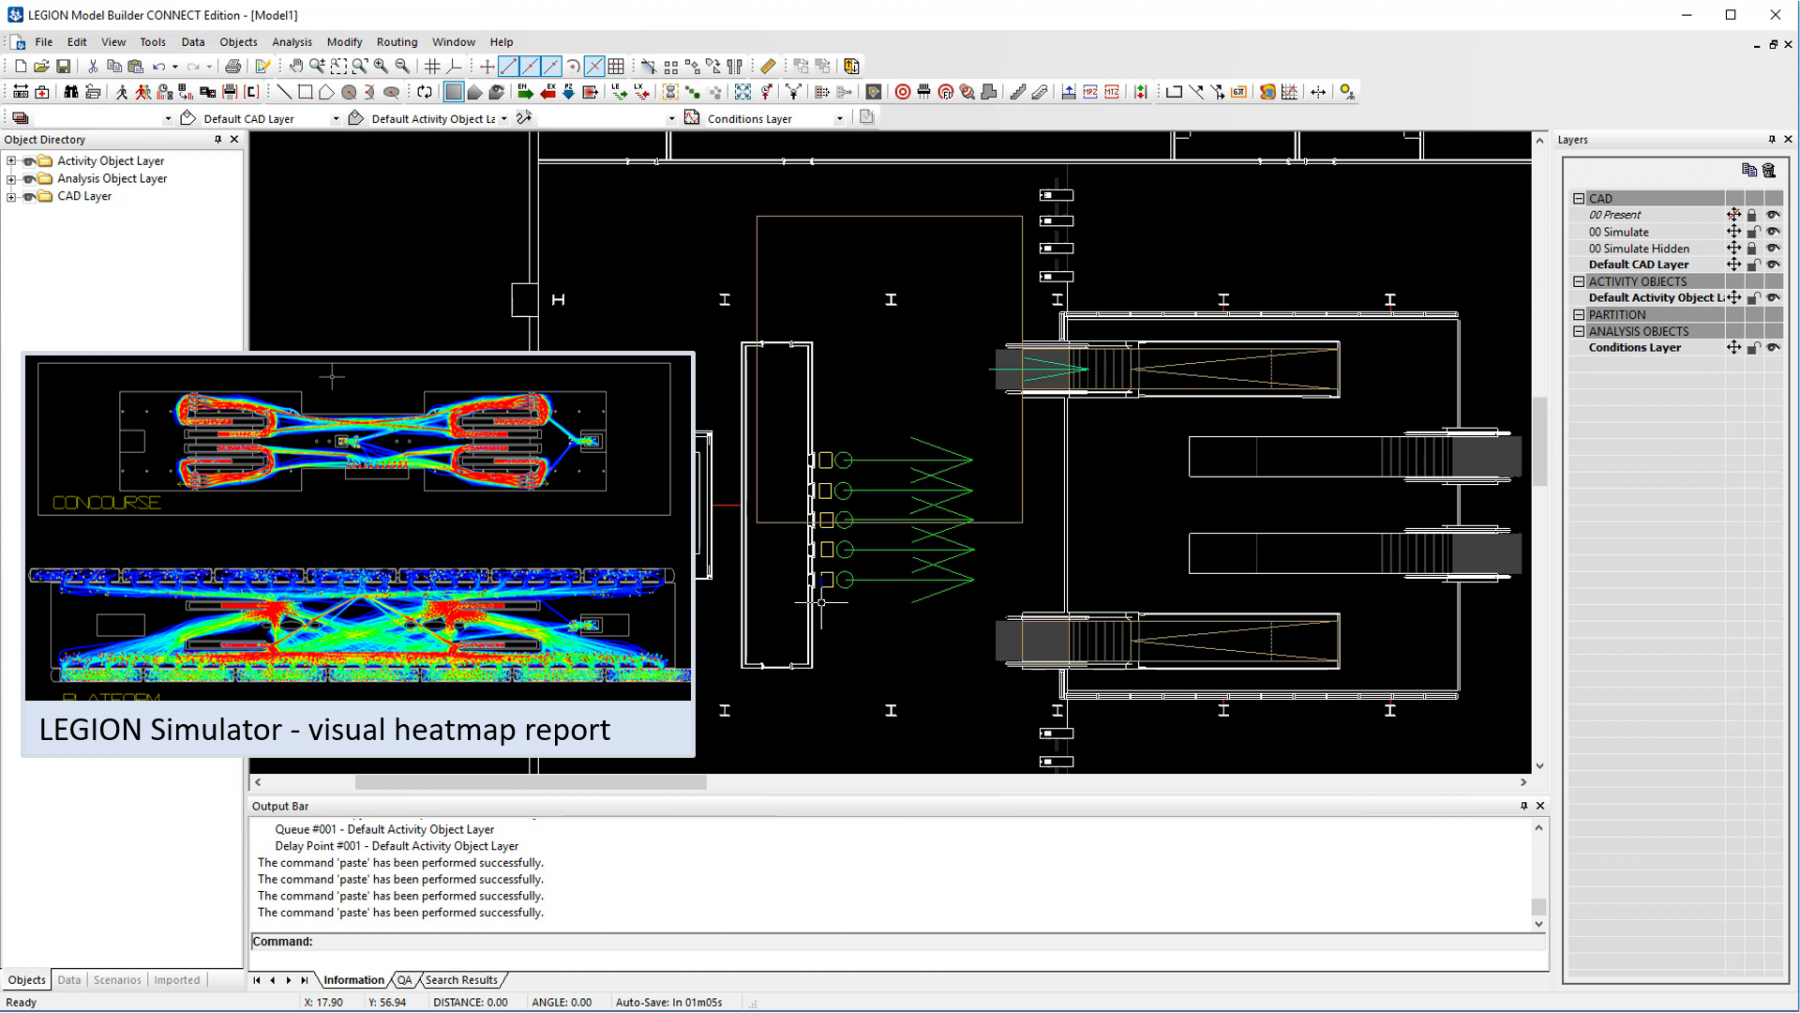Open the Analysis menu
This screenshot has height=1013, width=1800.
[292, 42]
